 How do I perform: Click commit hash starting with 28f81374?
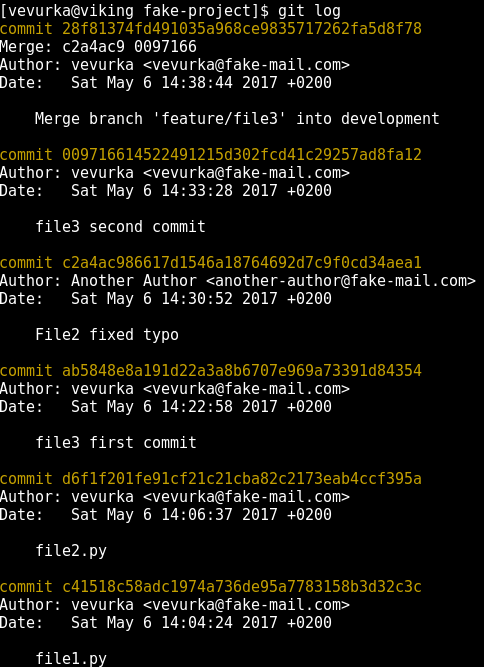pyautogui.click(x=242, y=29)
